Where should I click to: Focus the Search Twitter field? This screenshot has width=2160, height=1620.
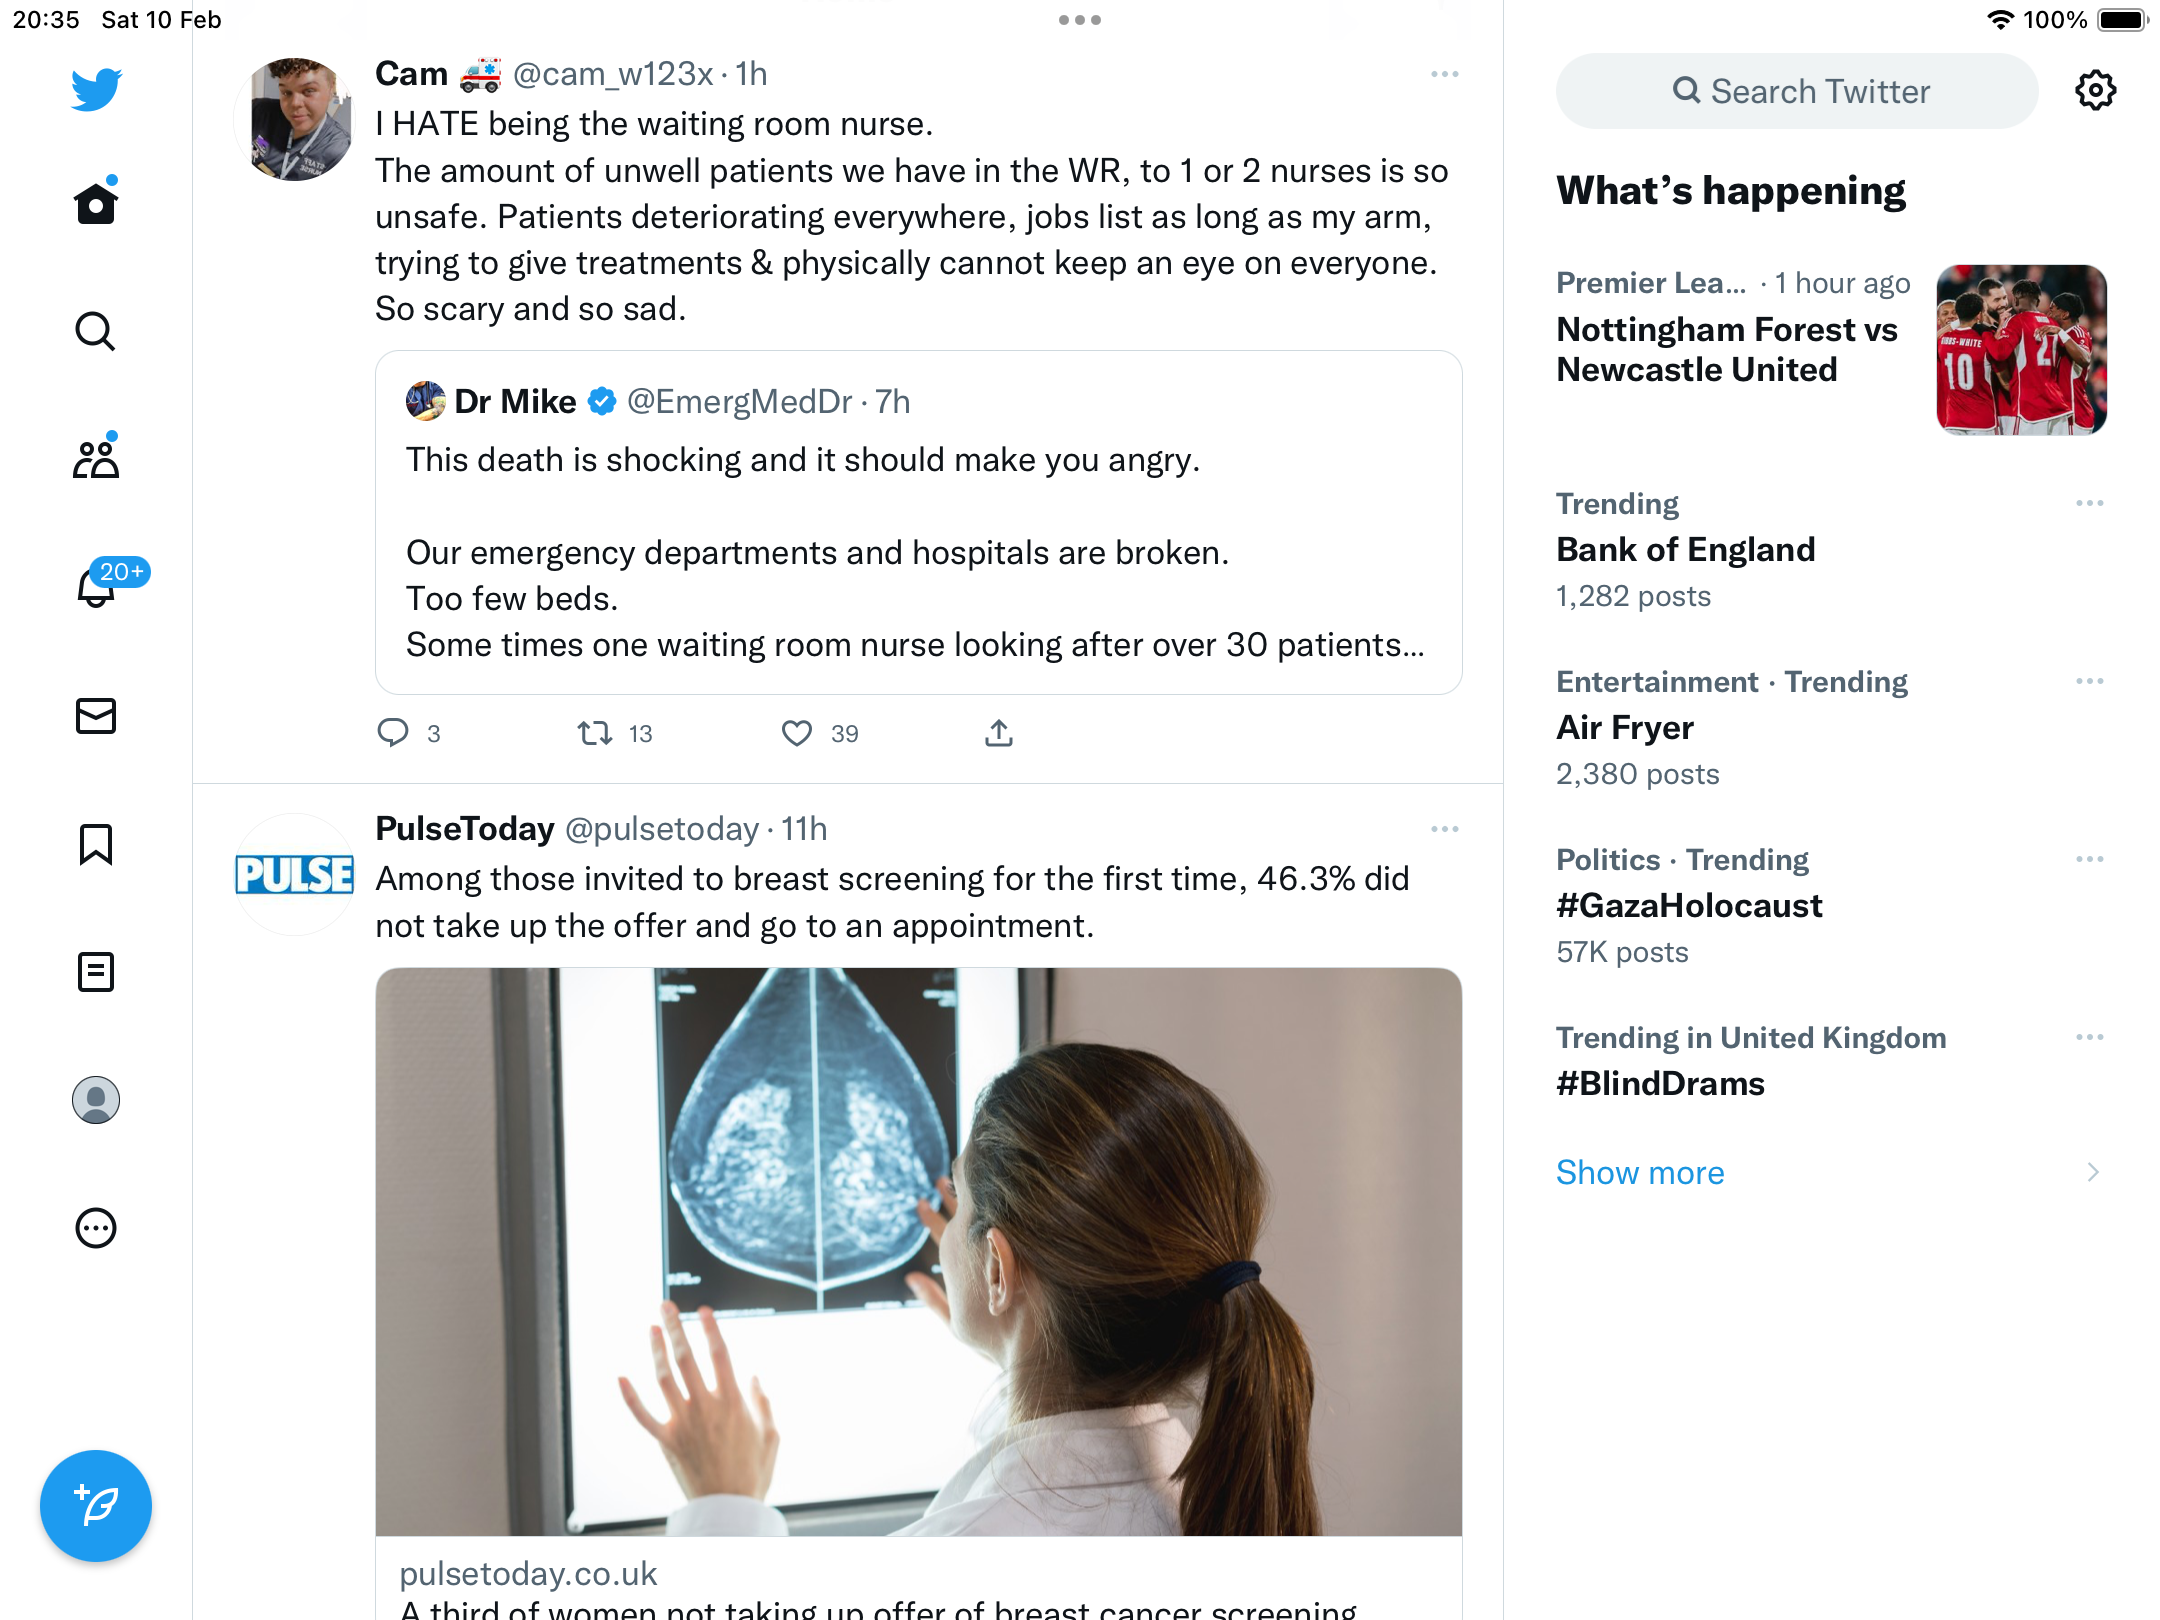point(1797,91)
